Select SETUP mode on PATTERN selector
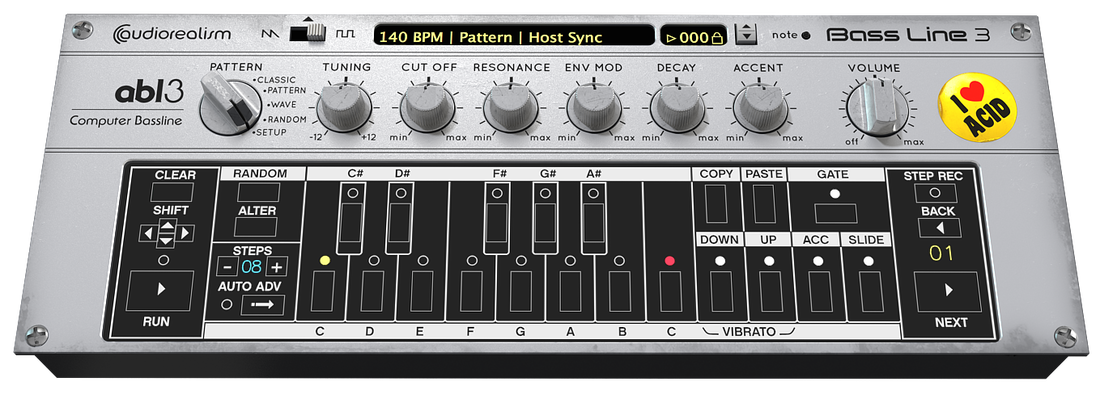This screenshot has width=1100, height=394. 270,133
